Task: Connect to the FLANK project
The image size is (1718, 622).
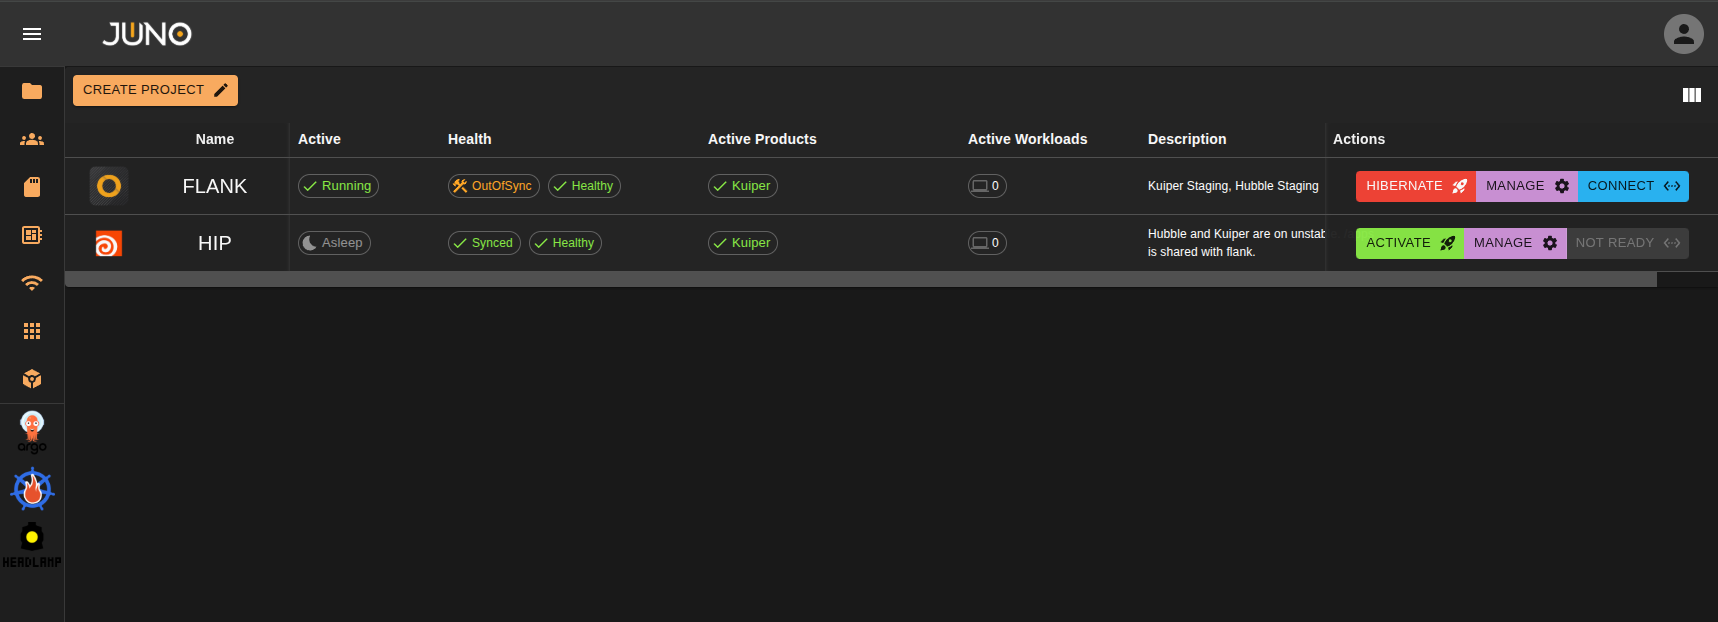Action: [x=1632, y=186]
